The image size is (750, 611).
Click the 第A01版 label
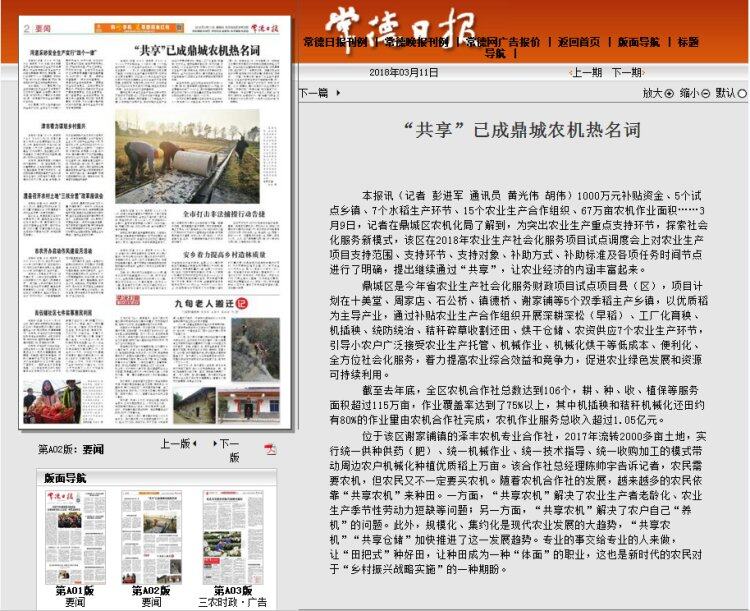point(75,590)
